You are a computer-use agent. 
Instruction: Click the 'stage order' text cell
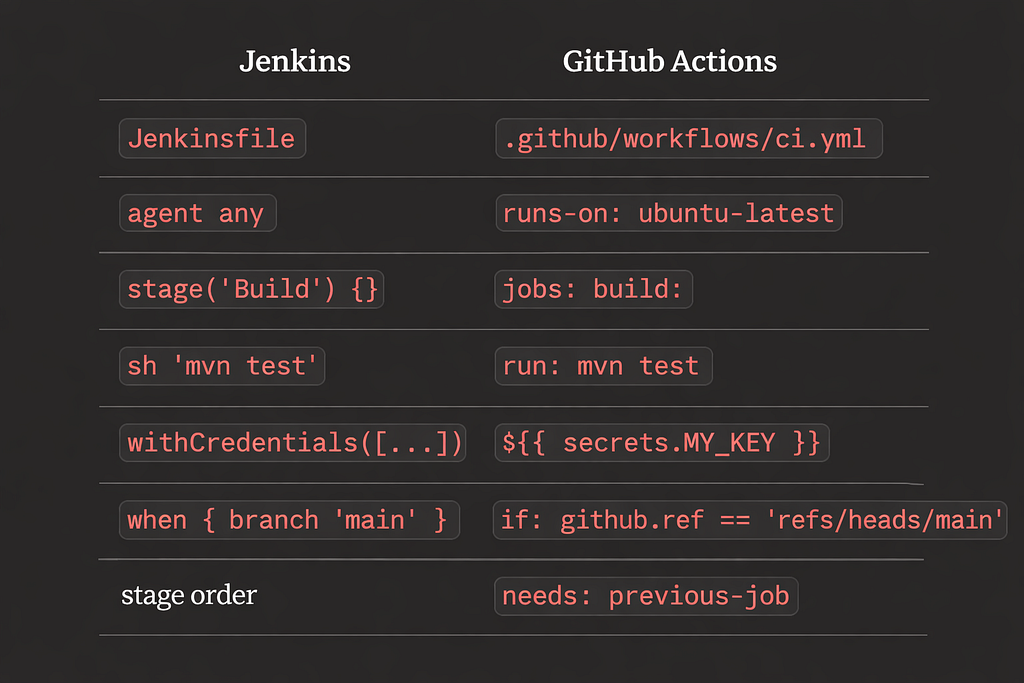coord(189,596)
